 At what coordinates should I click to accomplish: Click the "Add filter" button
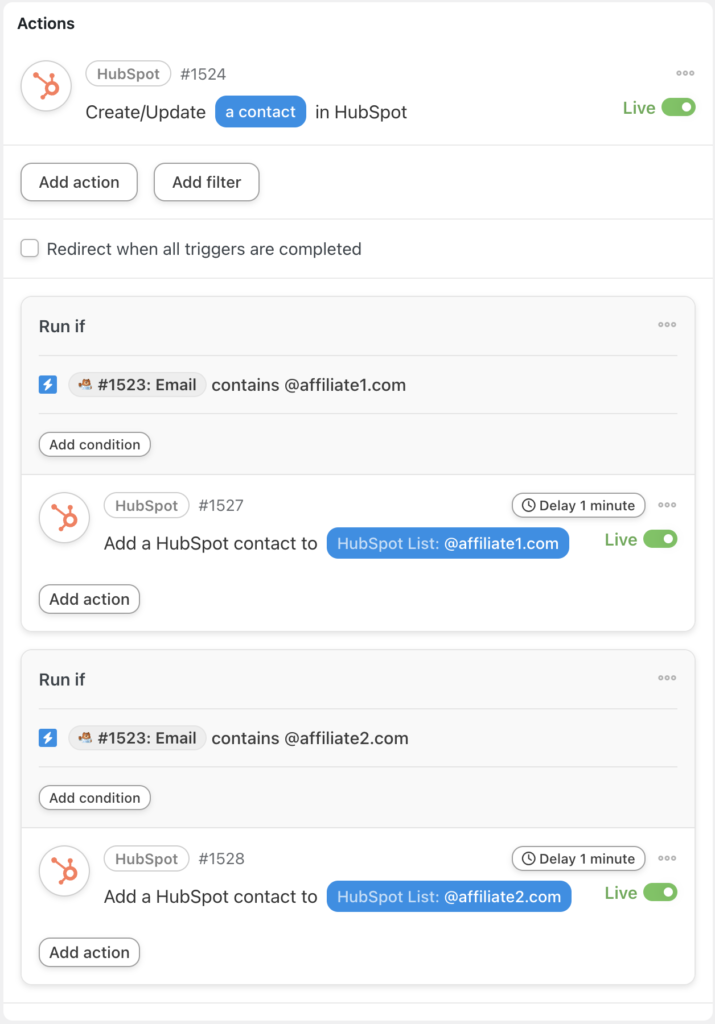[206, 182]
